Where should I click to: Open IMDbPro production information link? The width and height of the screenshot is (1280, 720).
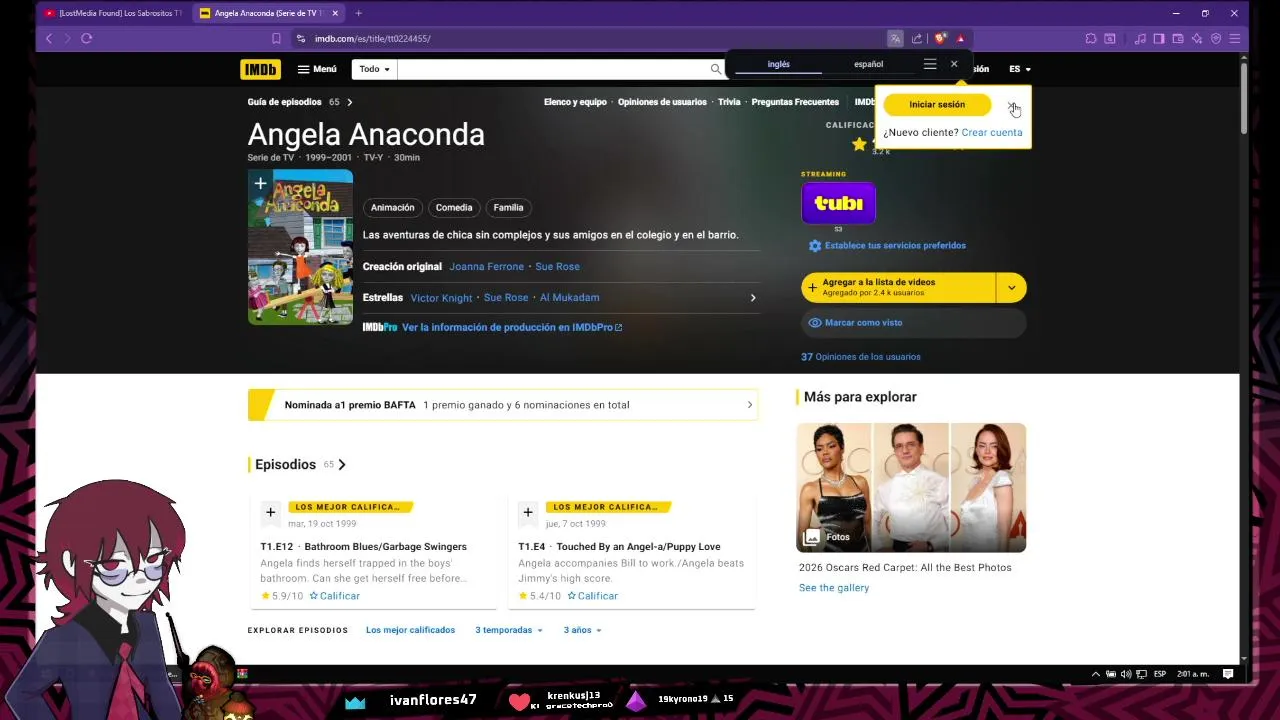click(512, 327)
